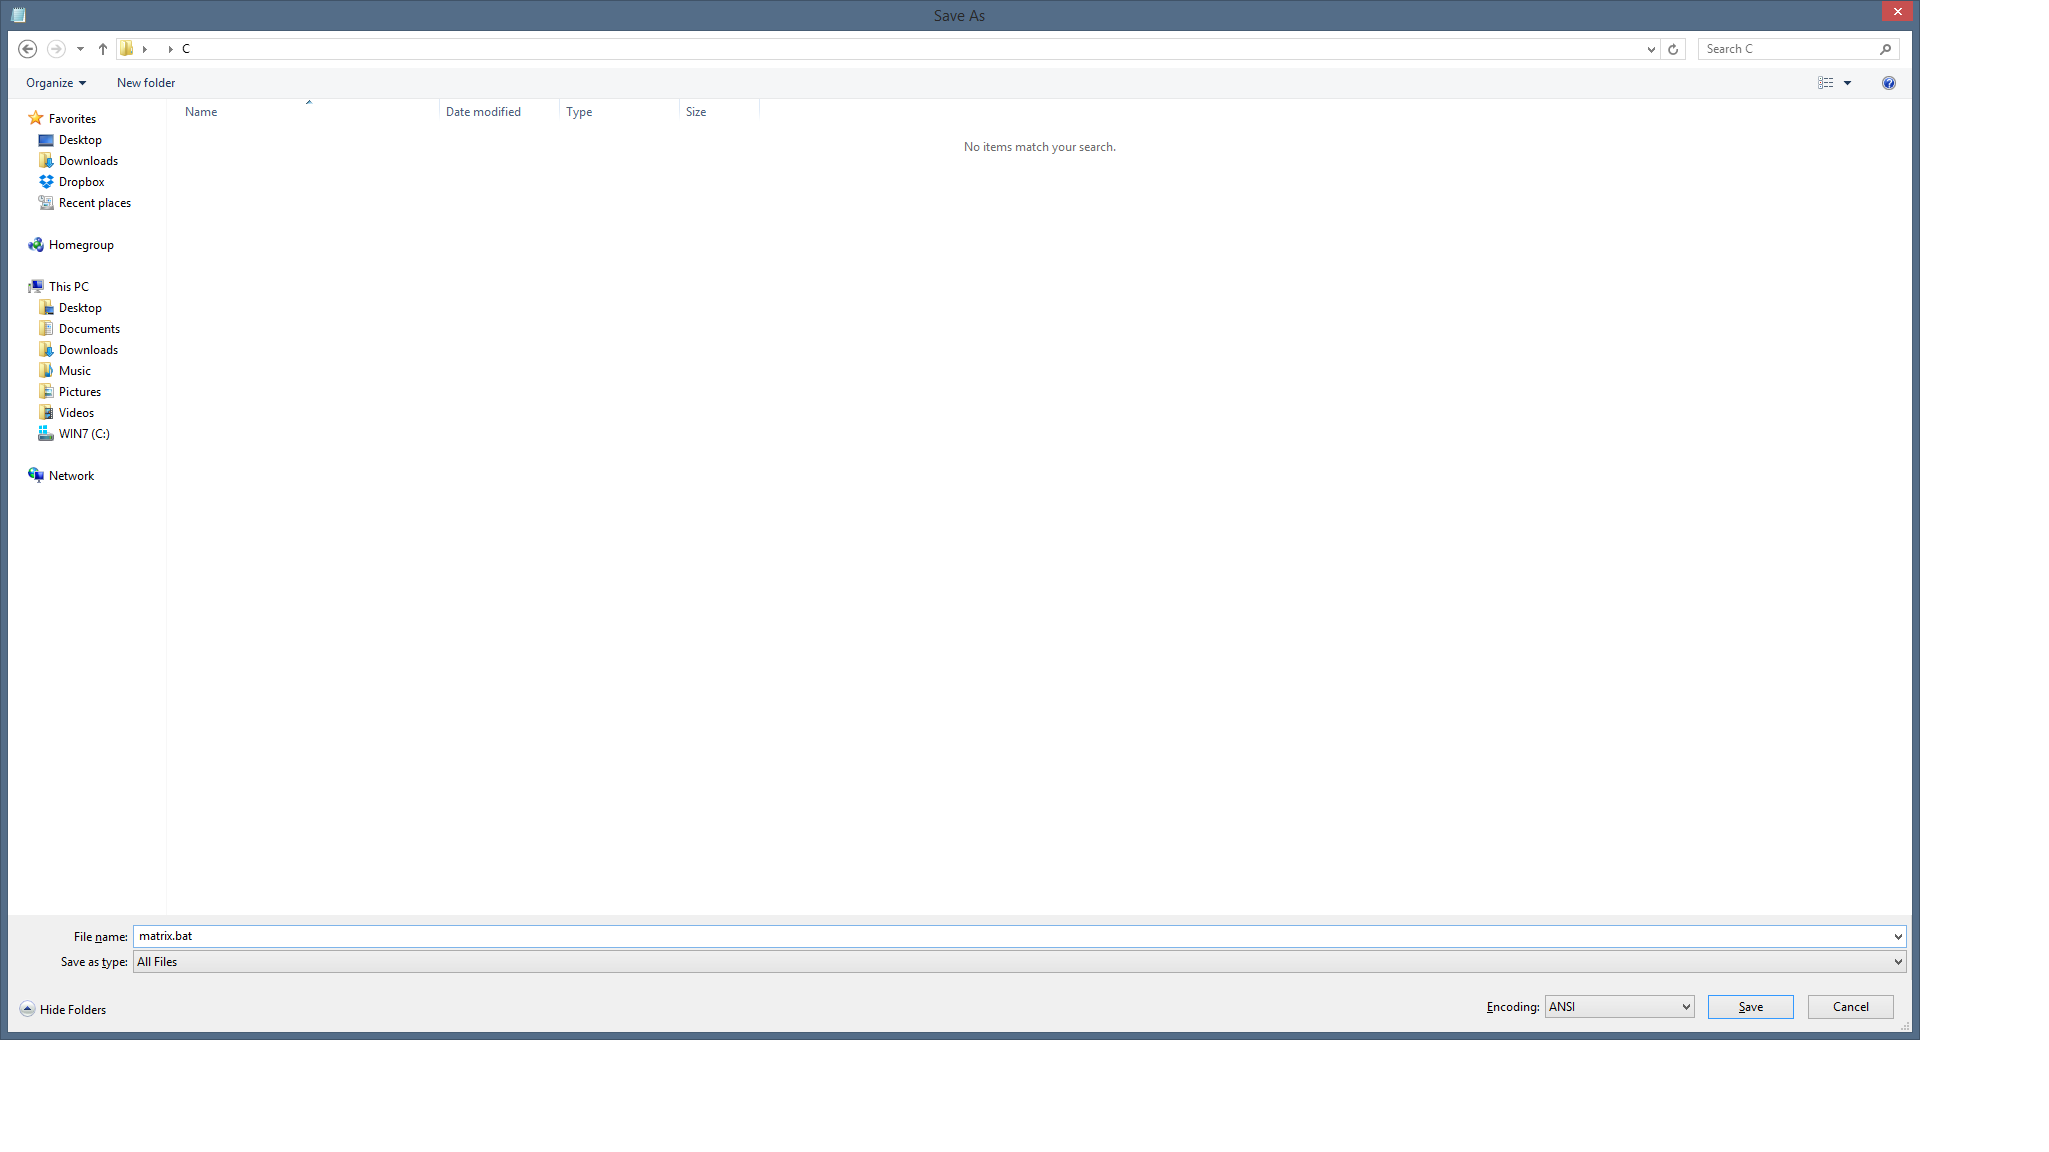Click the Cancel button

pos(1851,1006)
